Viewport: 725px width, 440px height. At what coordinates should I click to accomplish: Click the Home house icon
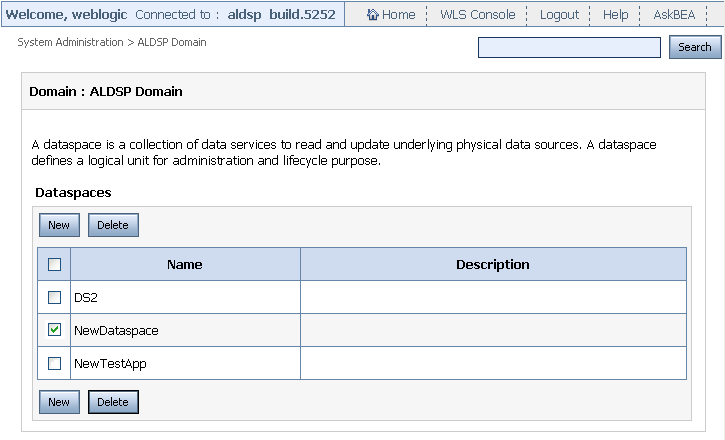tap(373, 15)
